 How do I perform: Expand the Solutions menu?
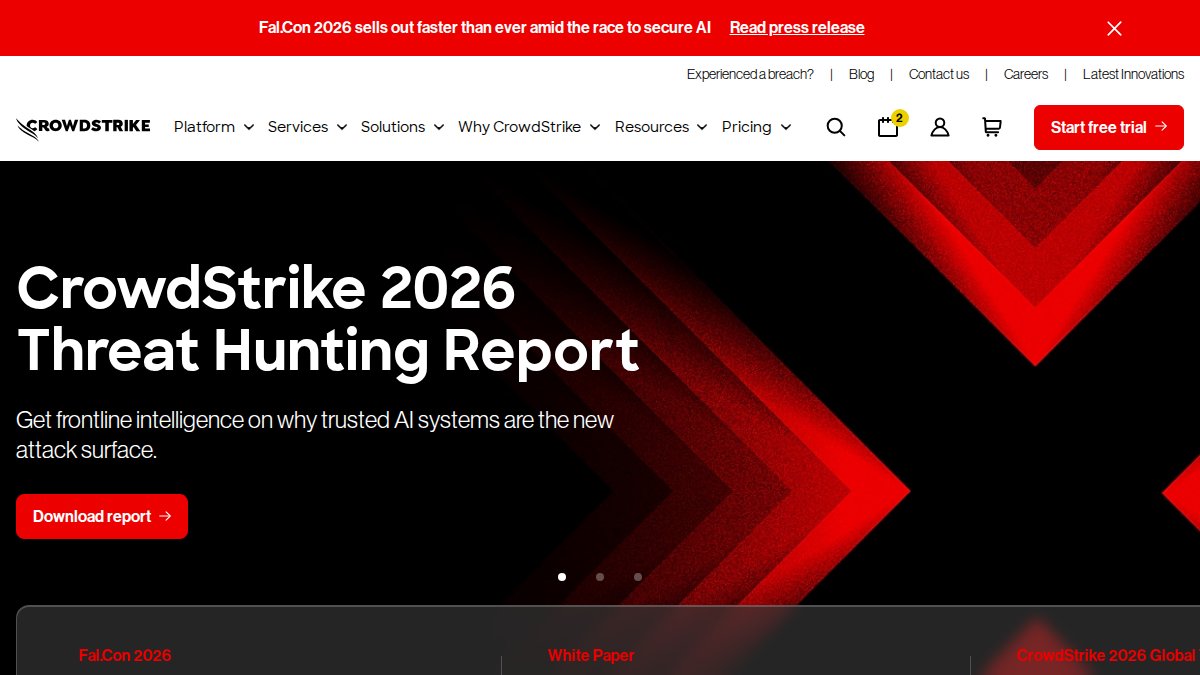click(x=402, y=127)
